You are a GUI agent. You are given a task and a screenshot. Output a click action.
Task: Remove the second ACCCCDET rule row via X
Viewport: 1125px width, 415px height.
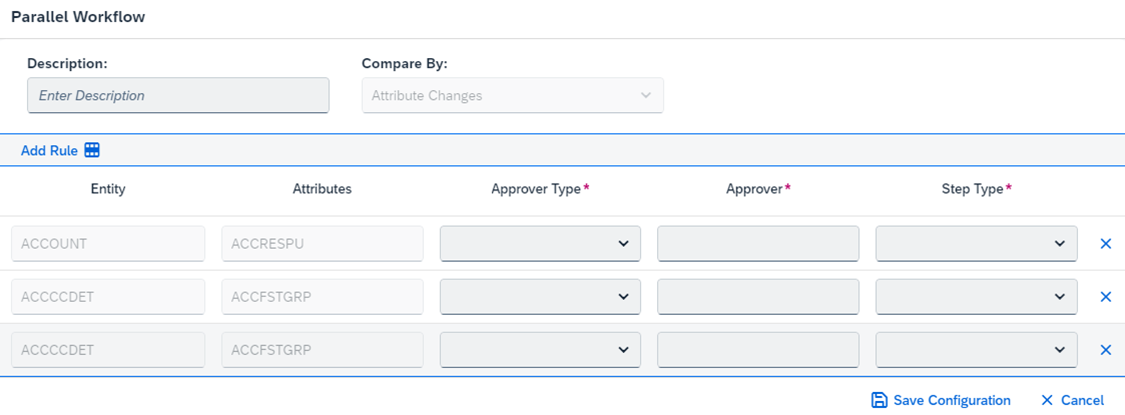[x=1106, y=350]
